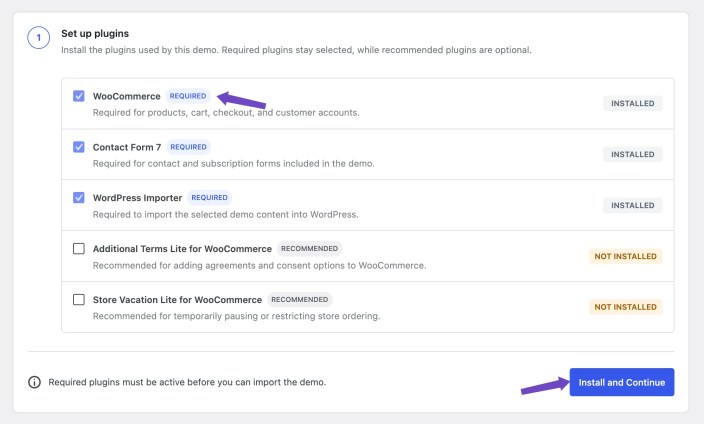
Task: Click the RECOMMENDED badge on Additional Terms Lite
Action: point(309,248)
